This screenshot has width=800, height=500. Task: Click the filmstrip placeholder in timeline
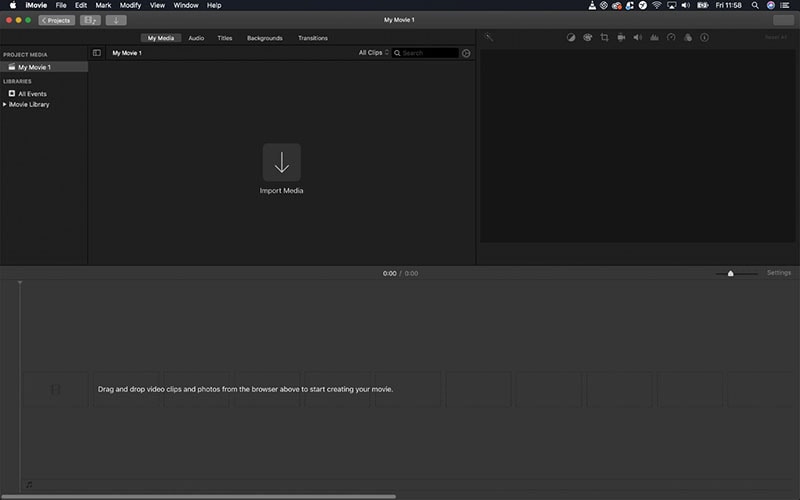[56, 390]
